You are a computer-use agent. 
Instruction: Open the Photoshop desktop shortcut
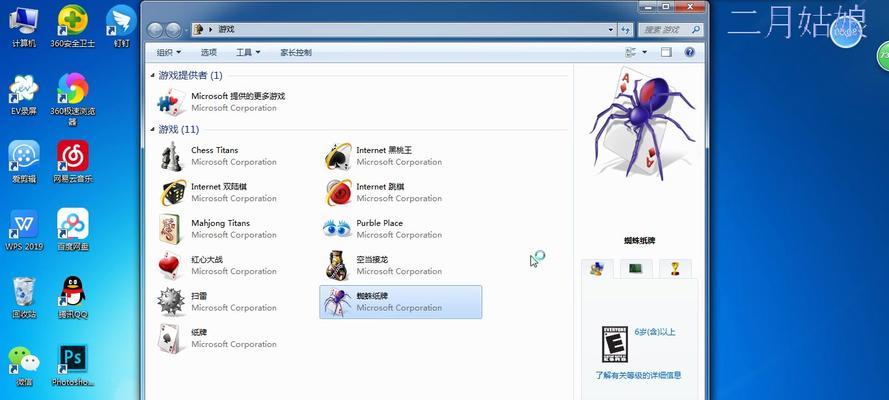pos(73,366)
